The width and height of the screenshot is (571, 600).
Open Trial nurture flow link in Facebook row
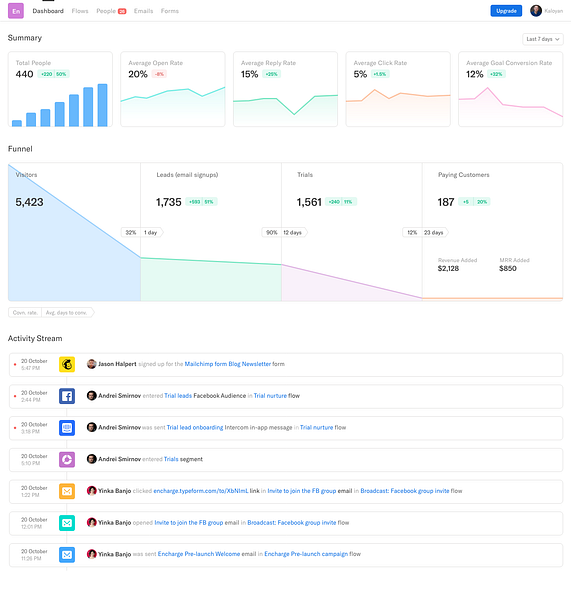coord(270,396)
